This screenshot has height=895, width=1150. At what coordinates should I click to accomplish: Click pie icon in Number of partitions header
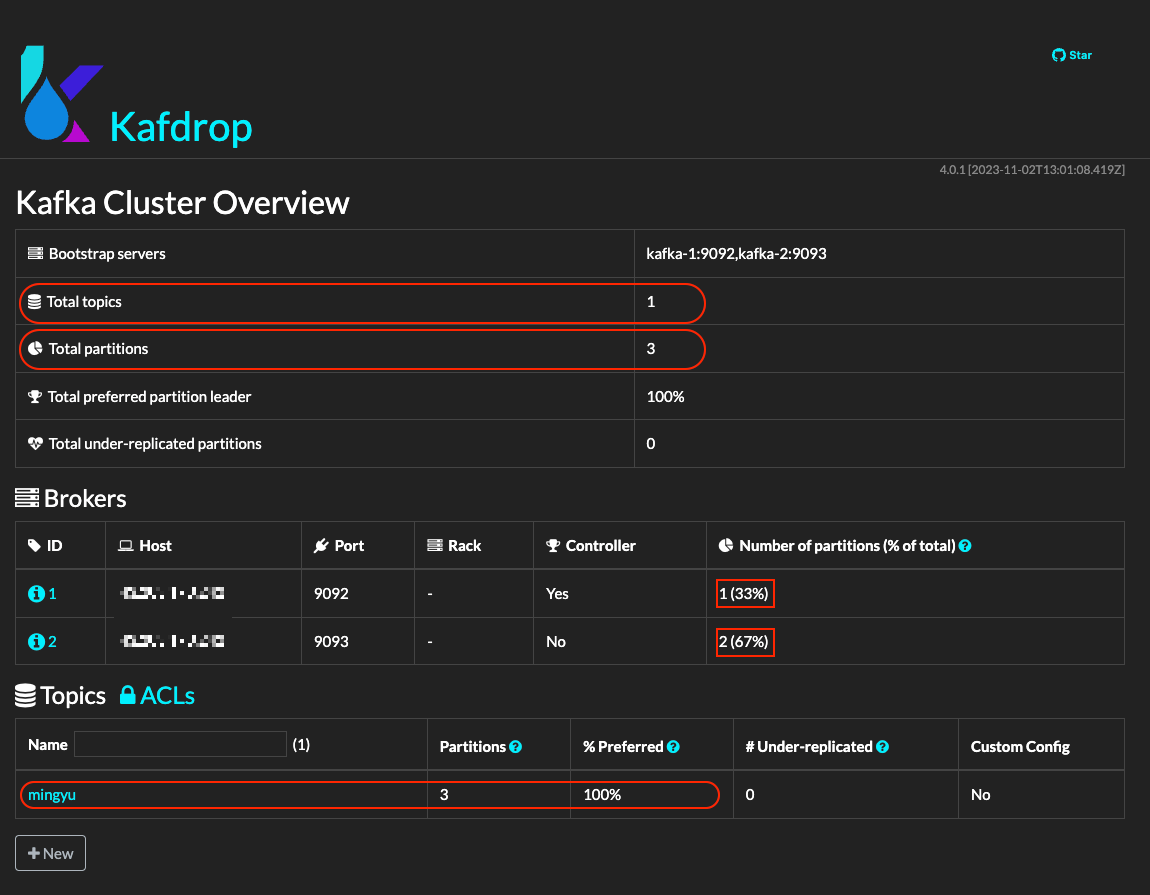coord(725,545)
